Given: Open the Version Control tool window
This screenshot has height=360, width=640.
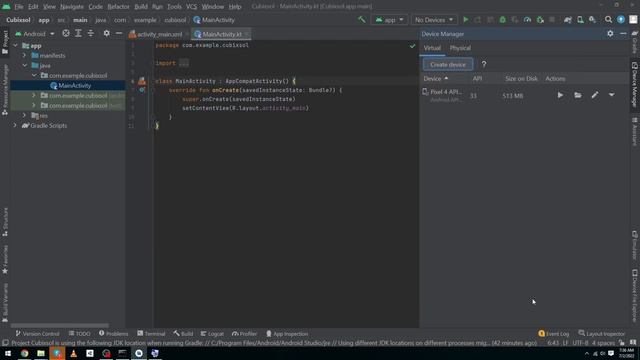Looking at the screenshot, I should click(x=37, y=333).
